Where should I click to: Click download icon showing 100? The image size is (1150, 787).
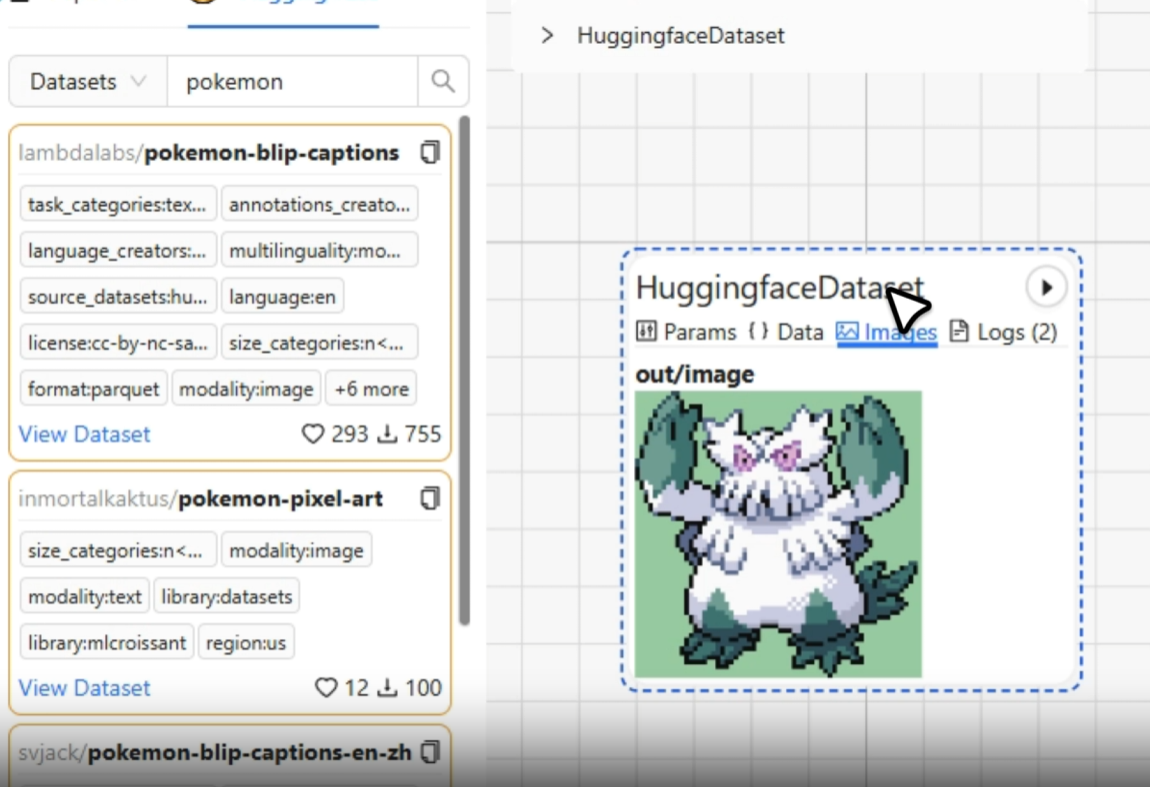coord(387,688)
